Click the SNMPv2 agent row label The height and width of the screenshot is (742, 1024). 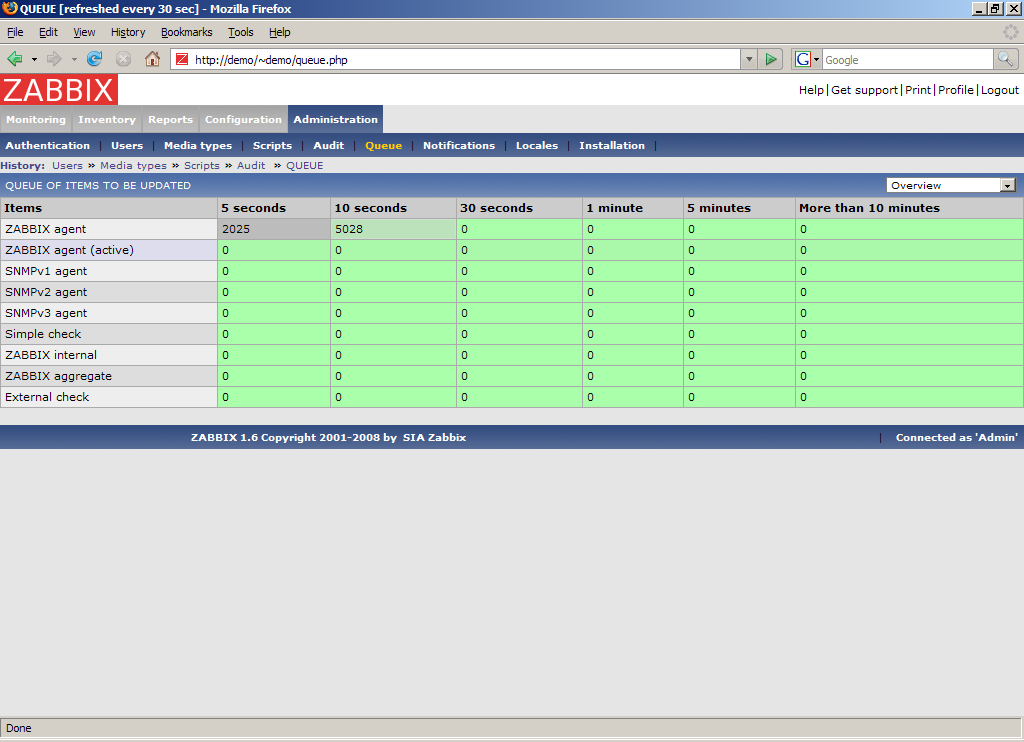tap(46, 292)
